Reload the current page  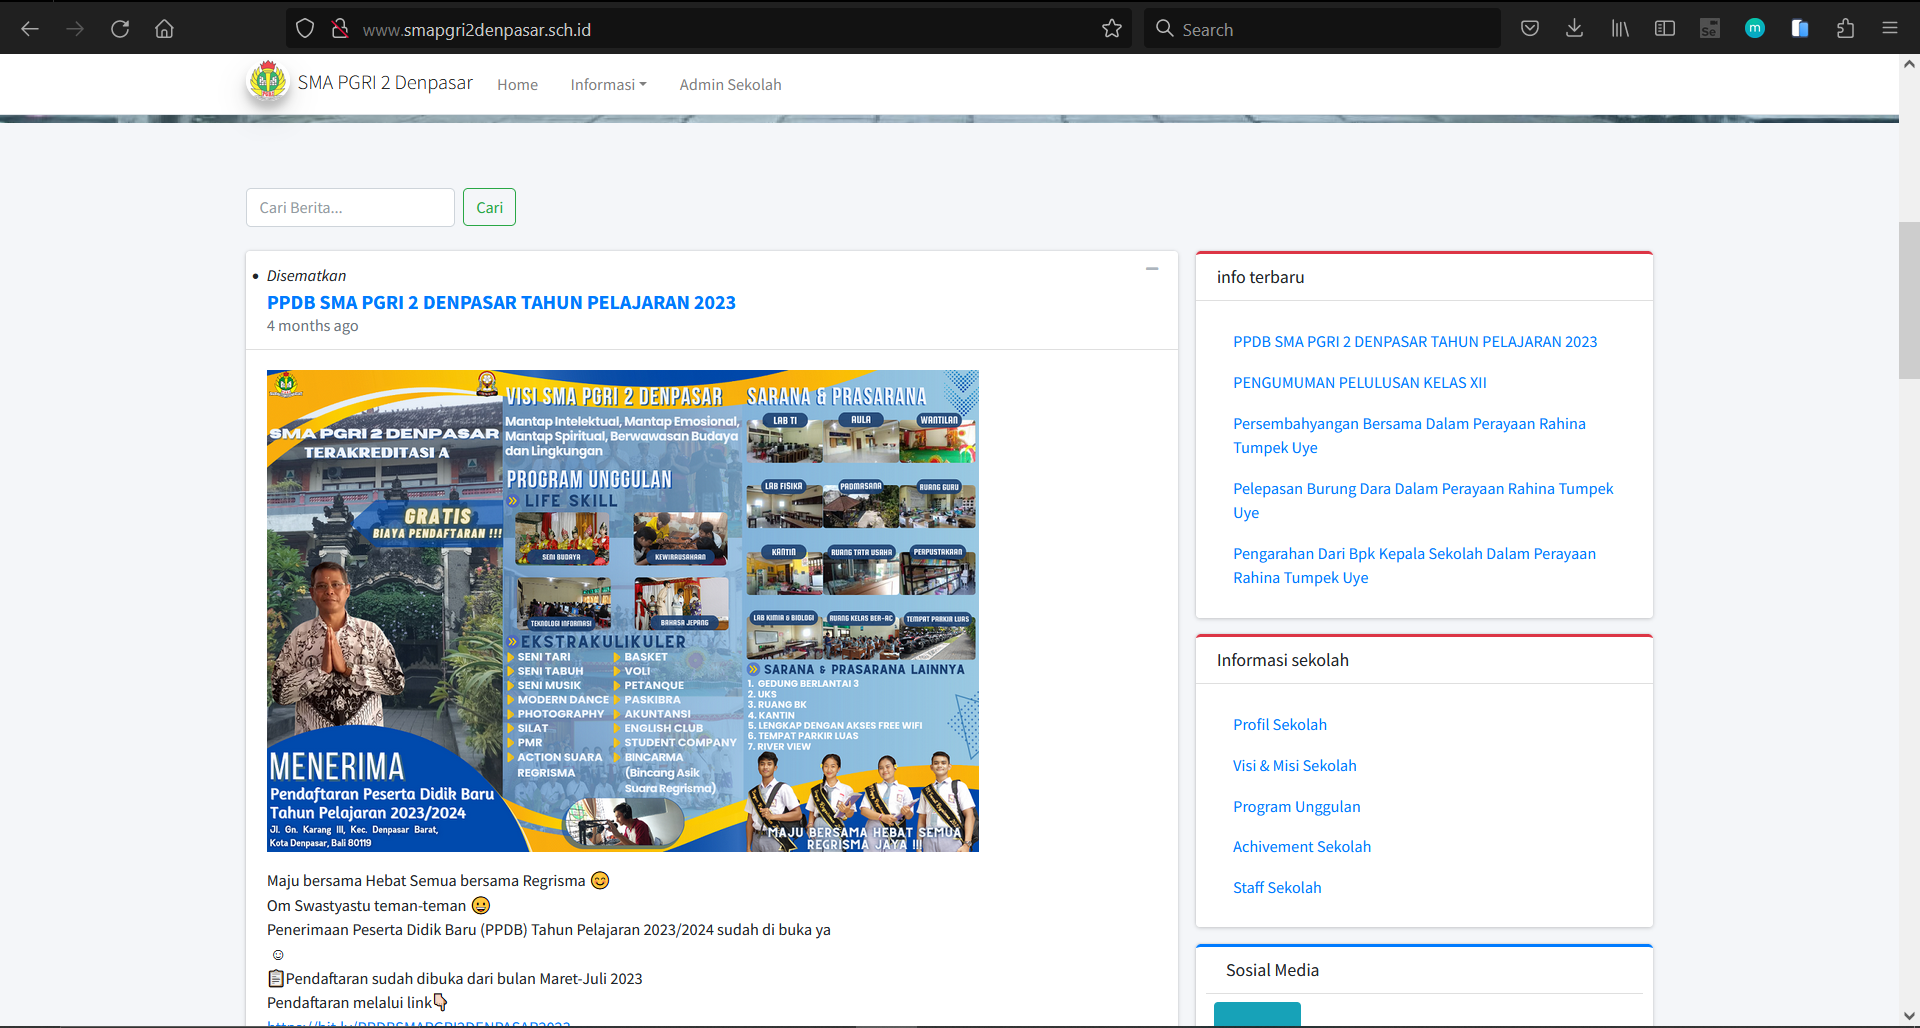120,28
